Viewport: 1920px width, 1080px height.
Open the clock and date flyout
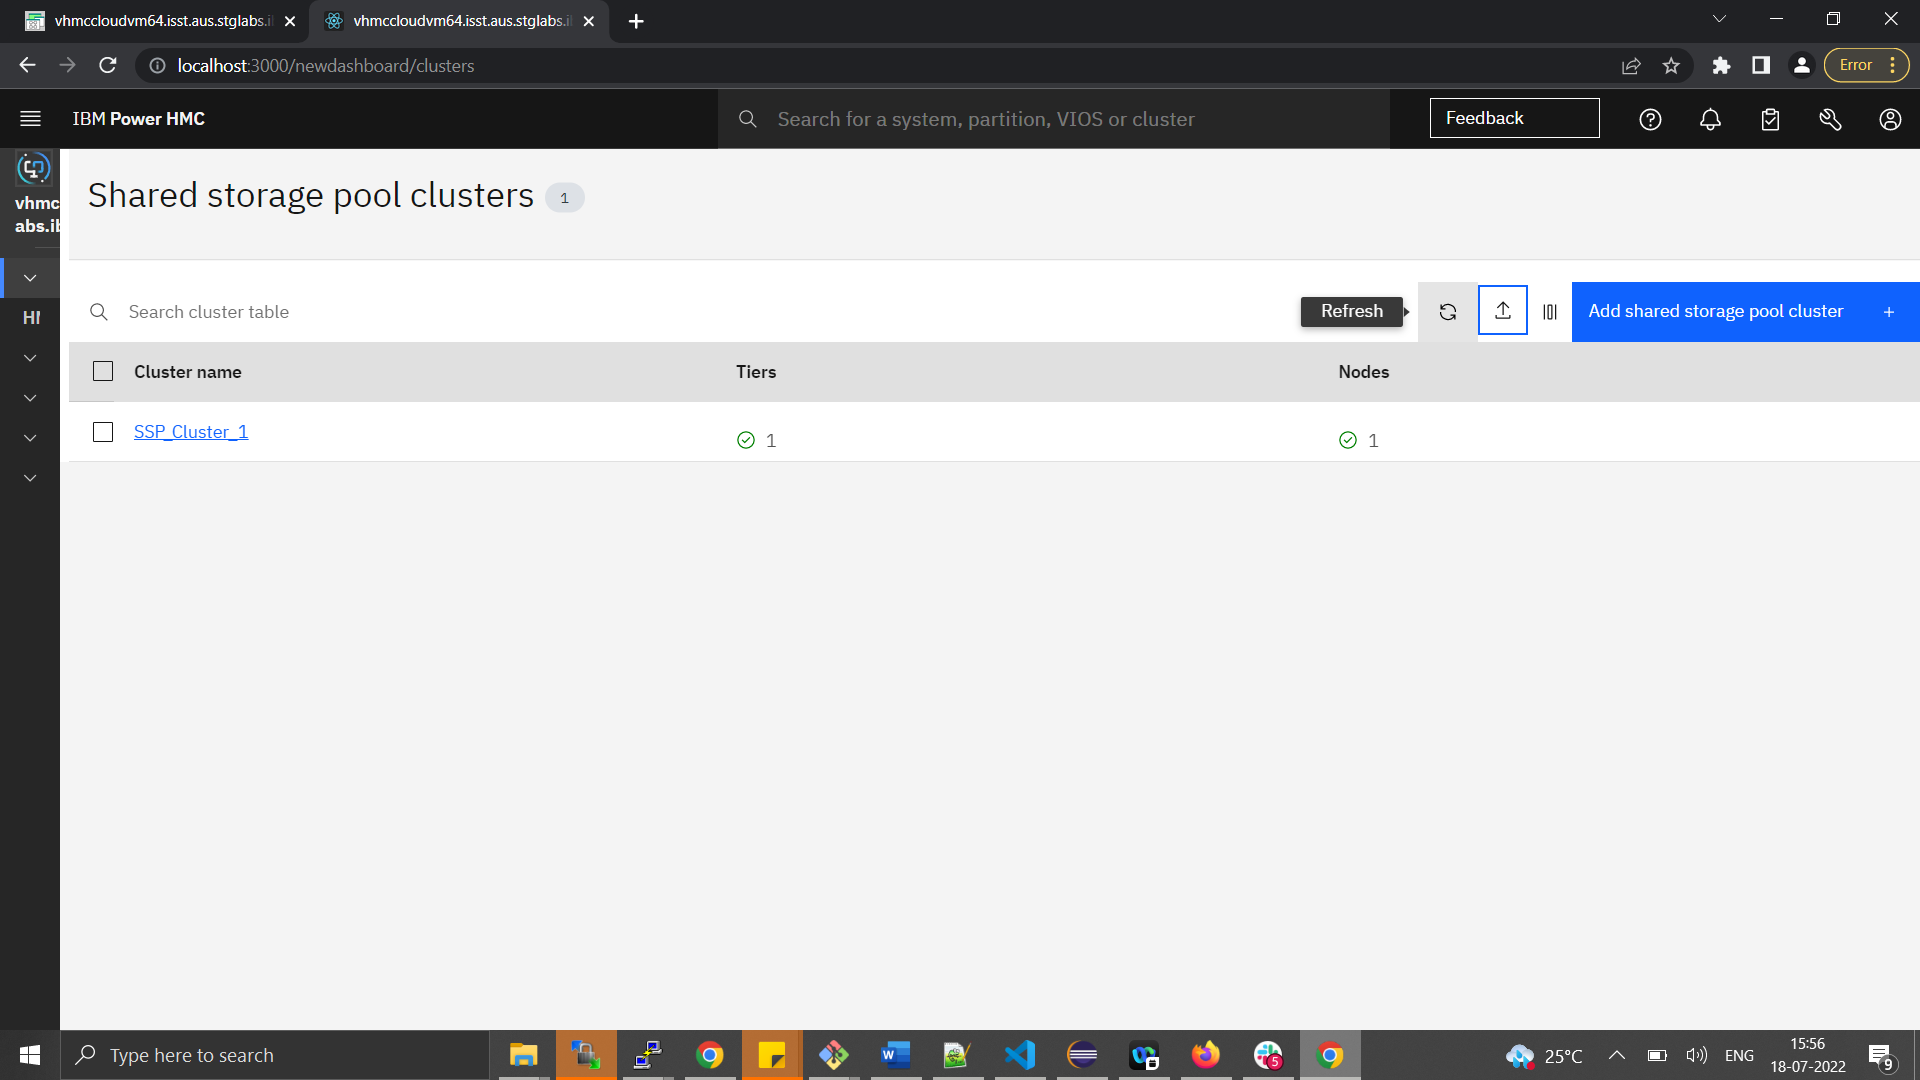pos(1808,1055)
